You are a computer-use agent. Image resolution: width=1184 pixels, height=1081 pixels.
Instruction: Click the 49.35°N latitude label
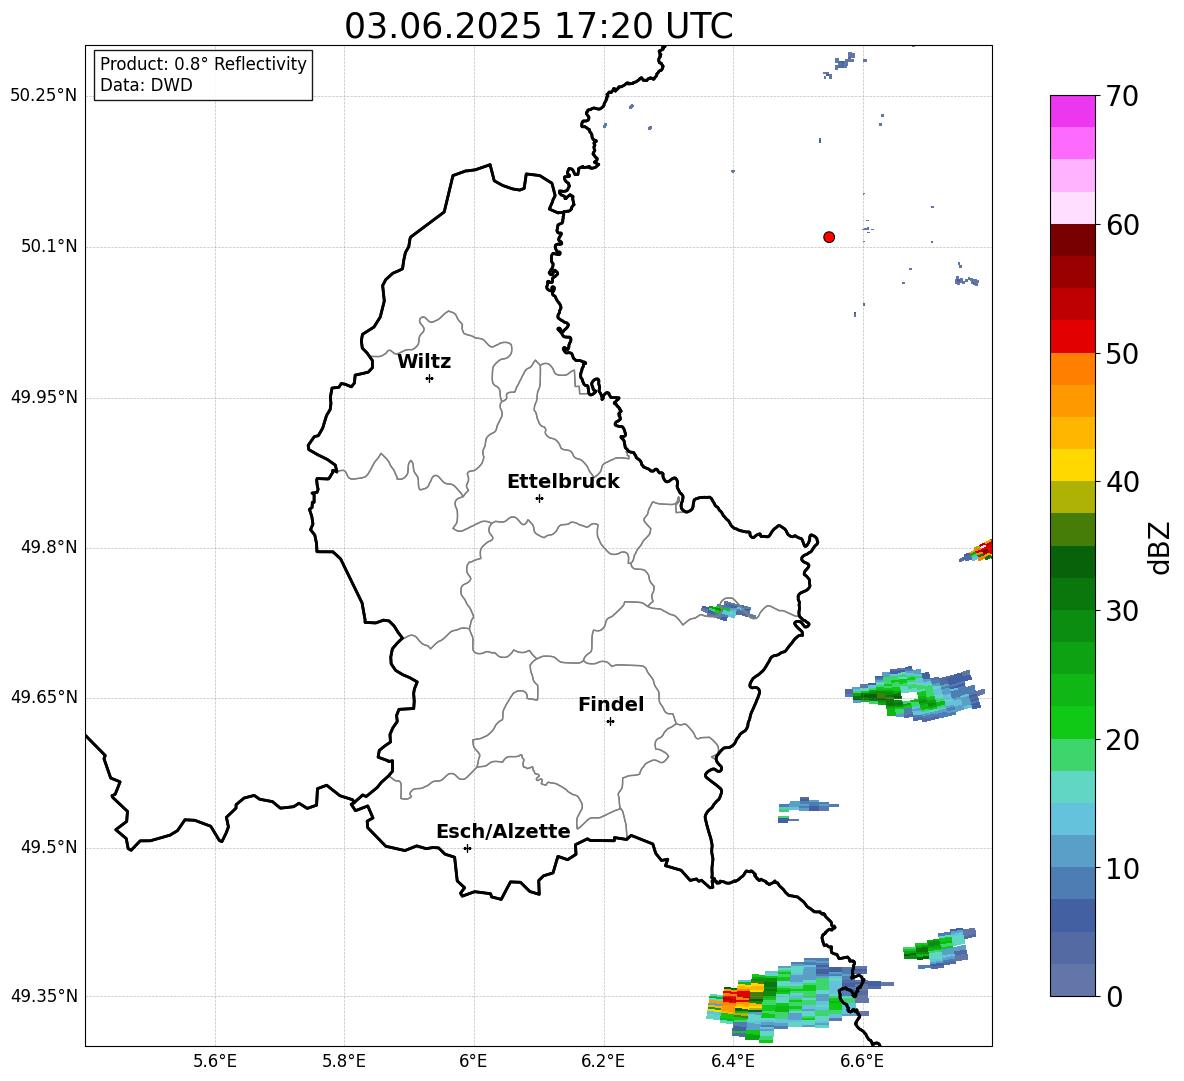pyautogui.click(x=44, y=996)
